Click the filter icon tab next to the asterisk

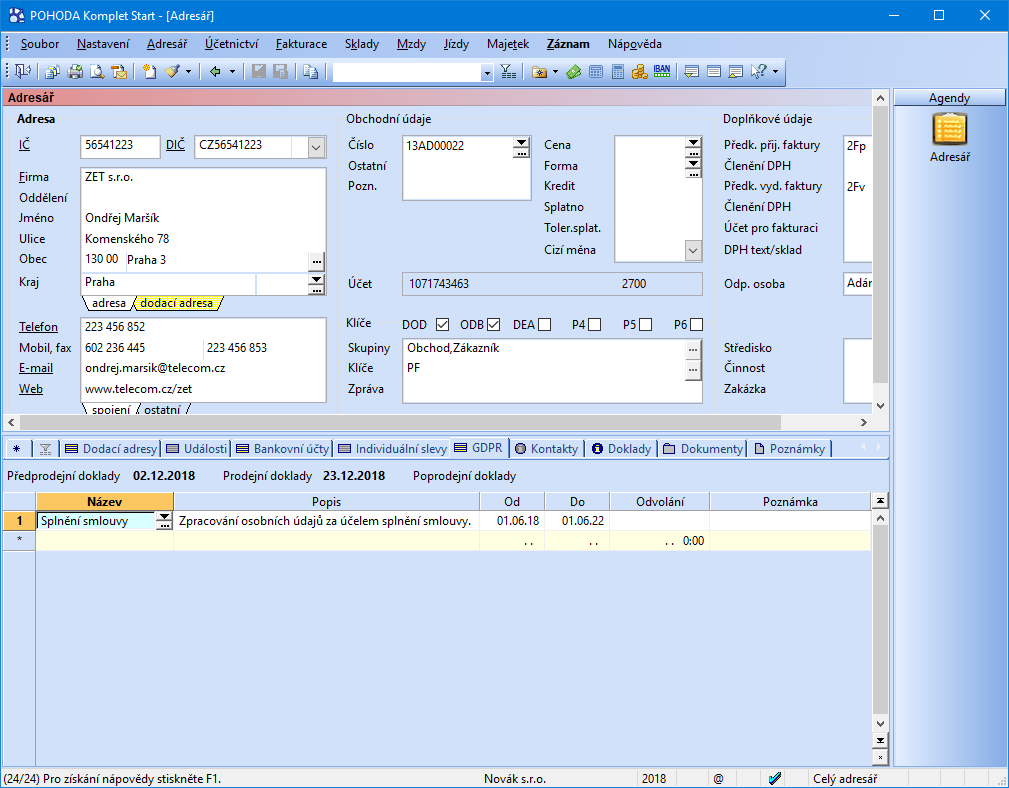[45, 448]
